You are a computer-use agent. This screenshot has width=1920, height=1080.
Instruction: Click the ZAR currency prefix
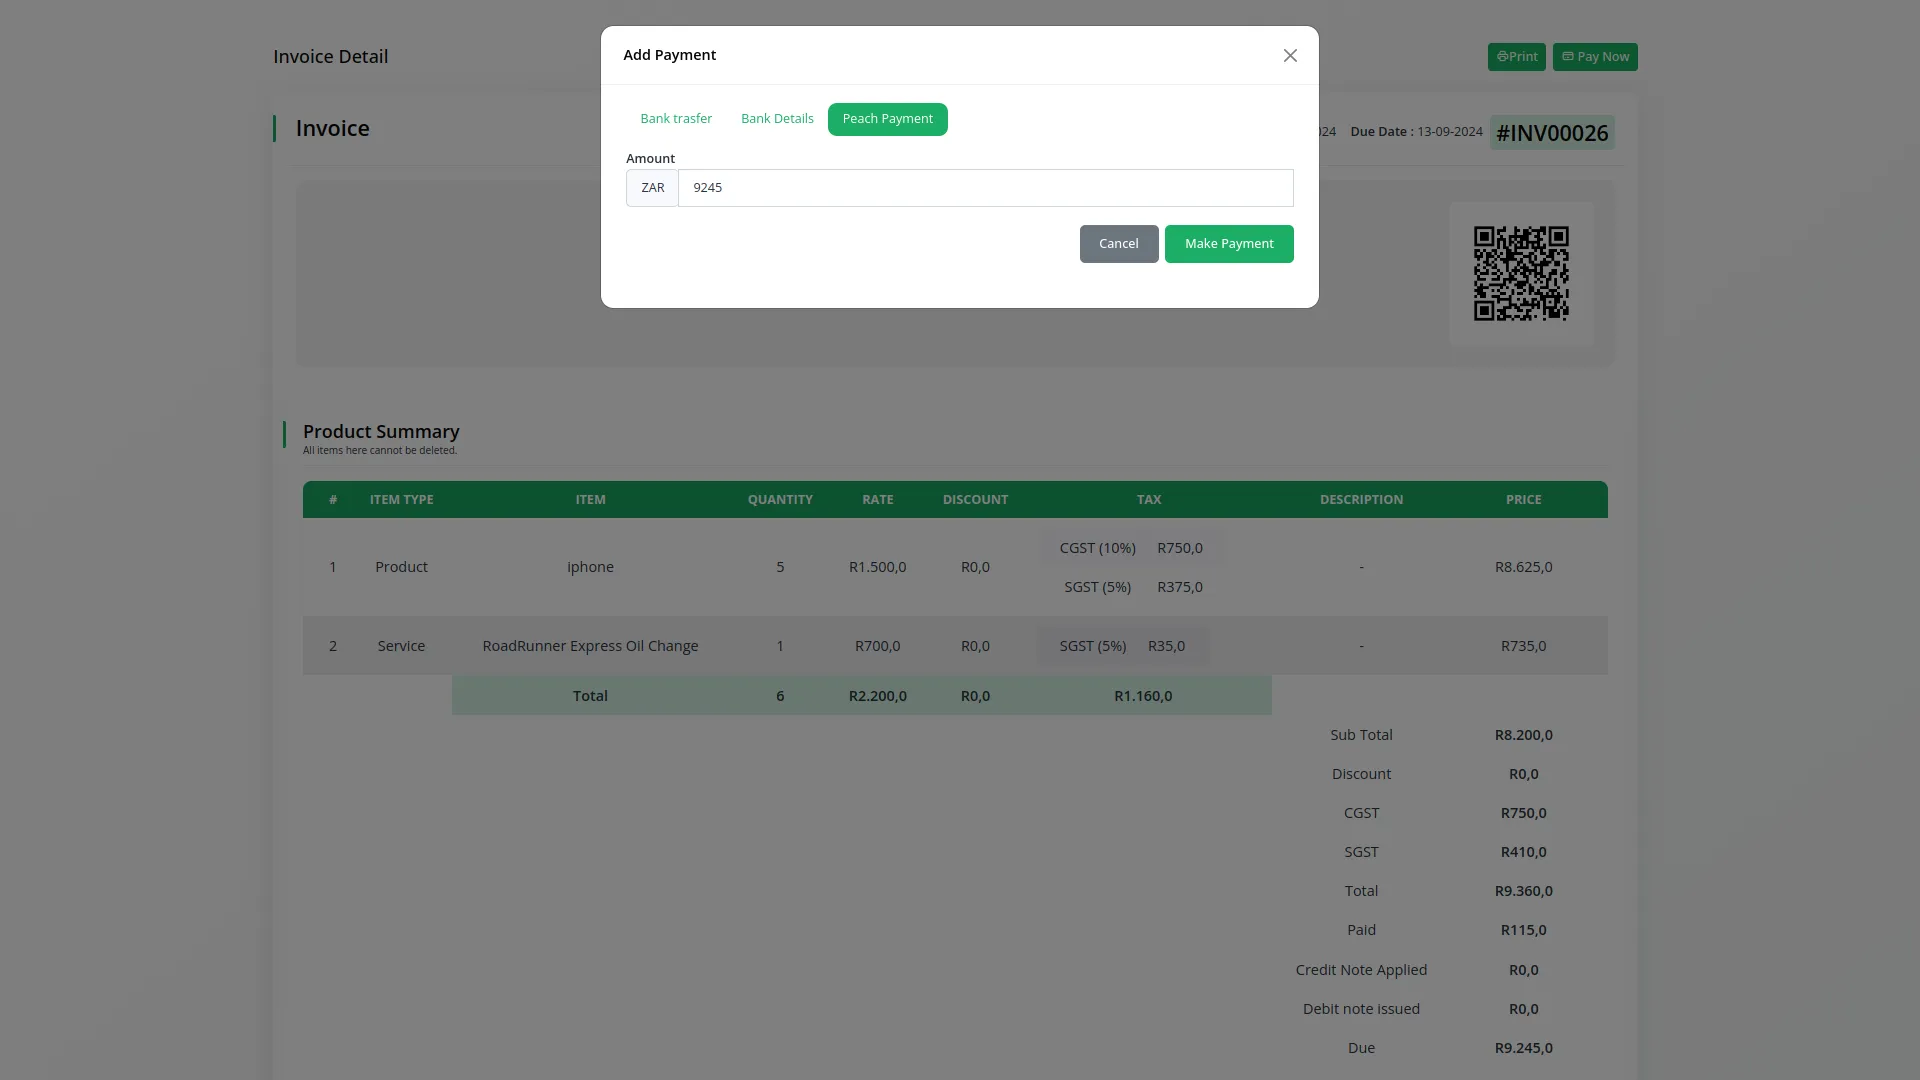(652, 188)
